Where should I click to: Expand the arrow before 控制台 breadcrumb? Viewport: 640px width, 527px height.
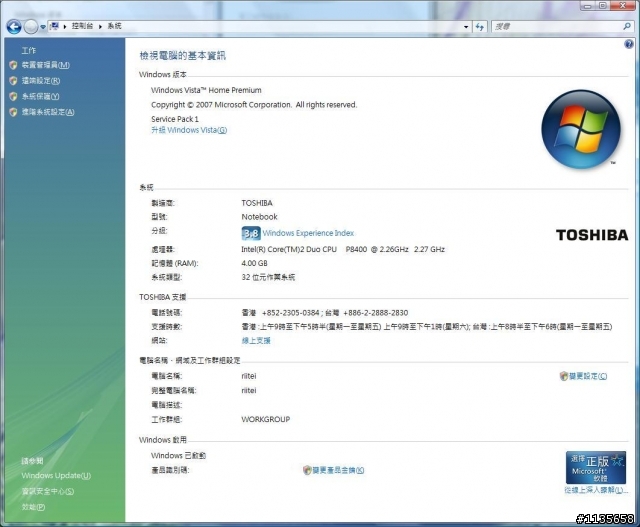pyautogui.click(x=65, y=27)
